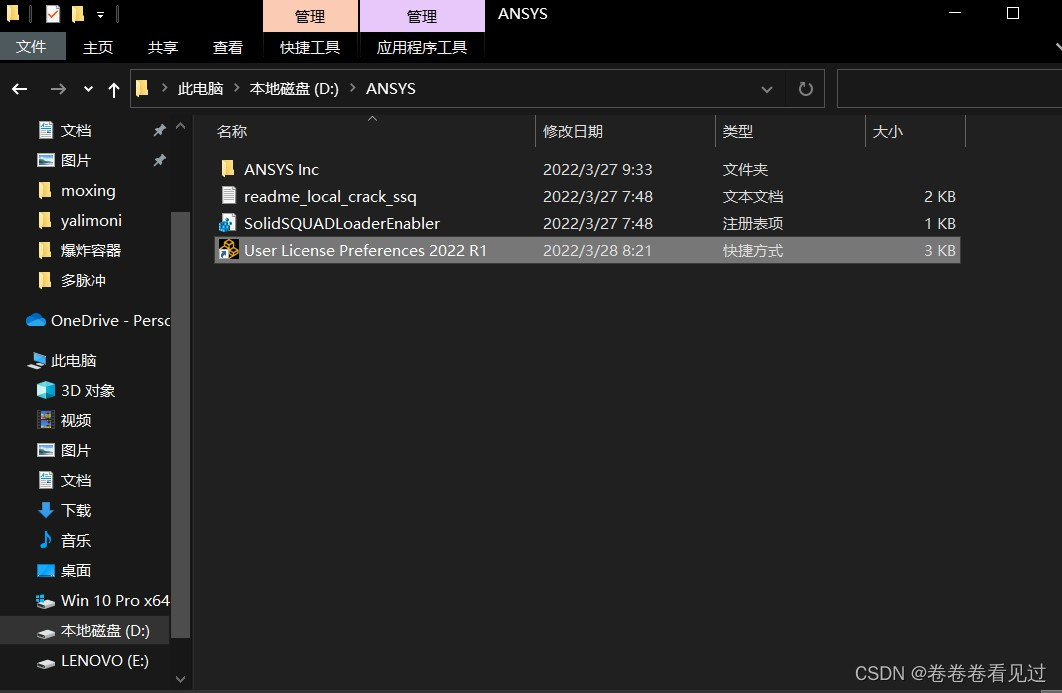Select the pinned 文档 item in quick access
The image size is (1062, 693).
coord(76,130)
